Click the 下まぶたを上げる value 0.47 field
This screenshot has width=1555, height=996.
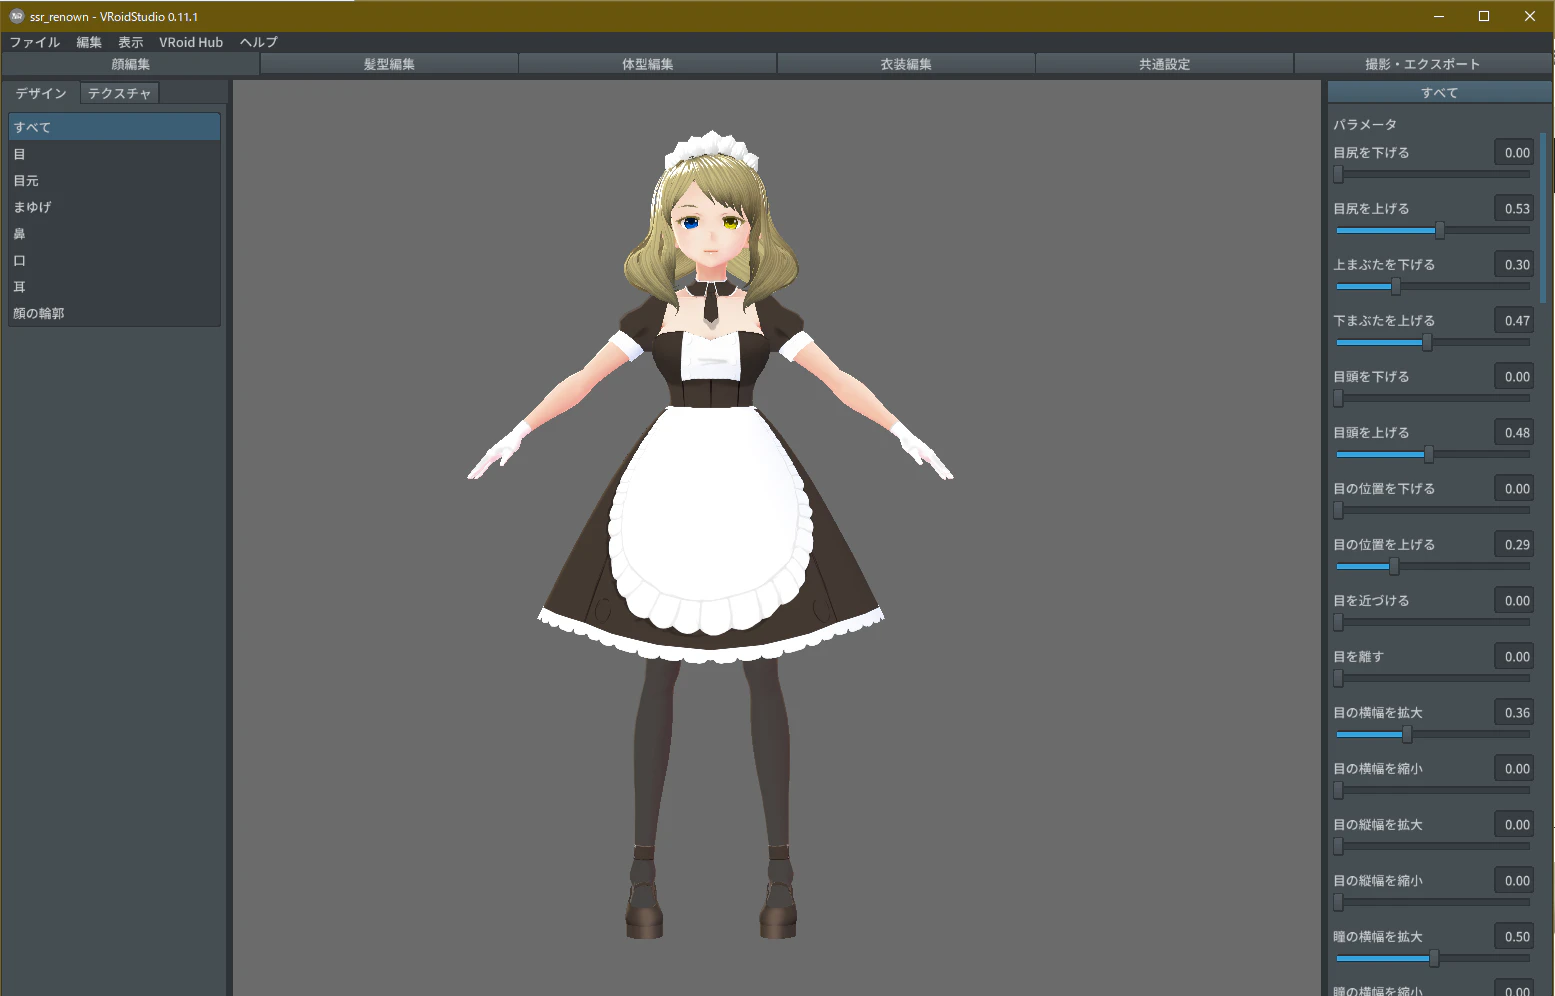[1514, 320]
